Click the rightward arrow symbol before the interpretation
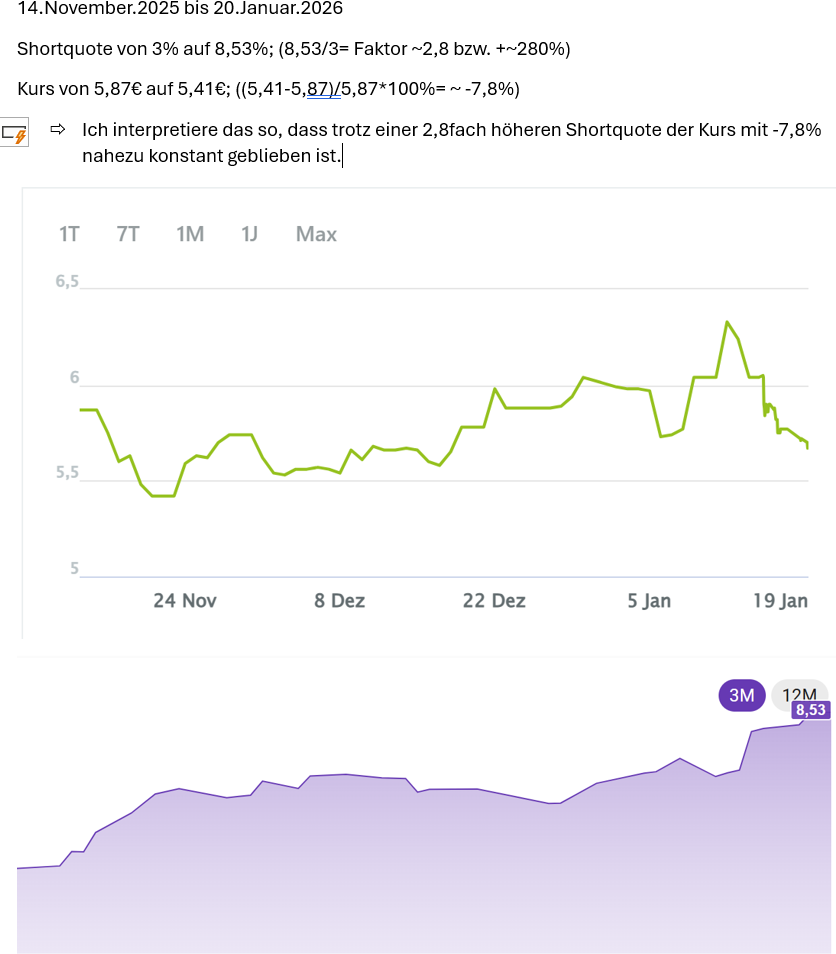Viewport: 836px width, 954px height. [x=58, y=130]
